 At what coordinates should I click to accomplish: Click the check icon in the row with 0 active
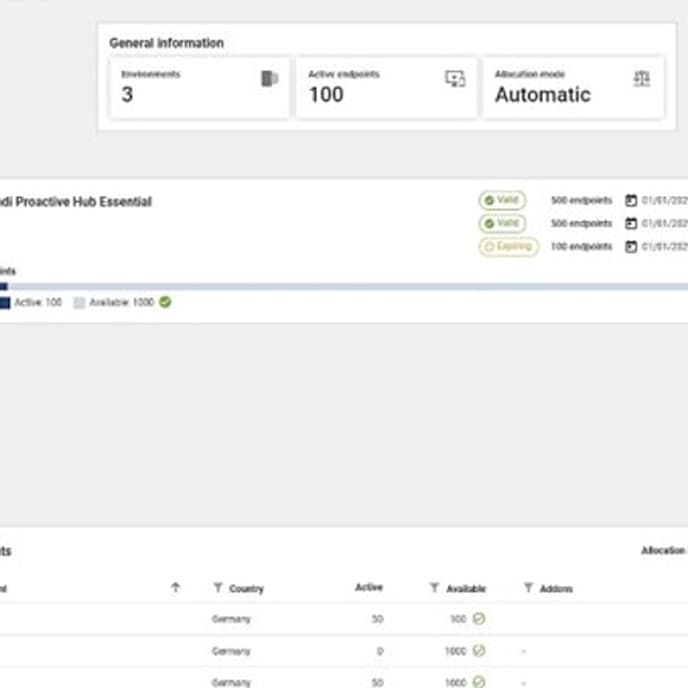[479, 651]
